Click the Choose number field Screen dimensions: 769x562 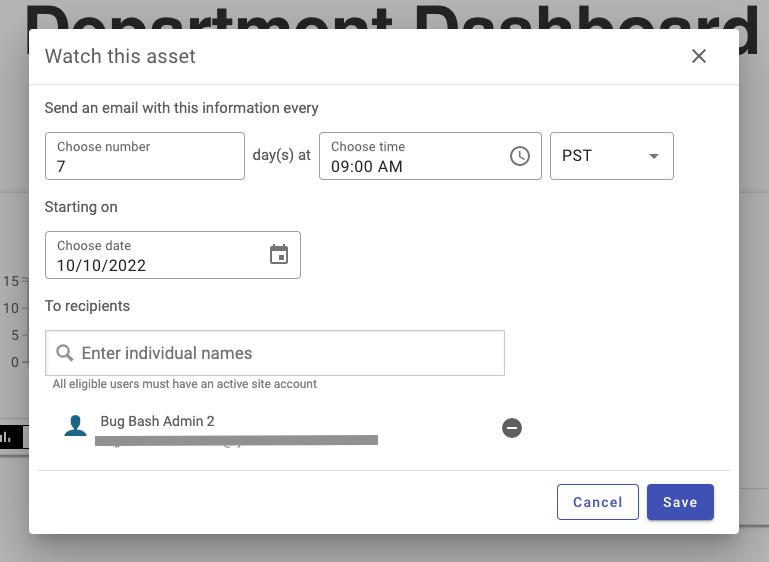click(x=145, y=156)
